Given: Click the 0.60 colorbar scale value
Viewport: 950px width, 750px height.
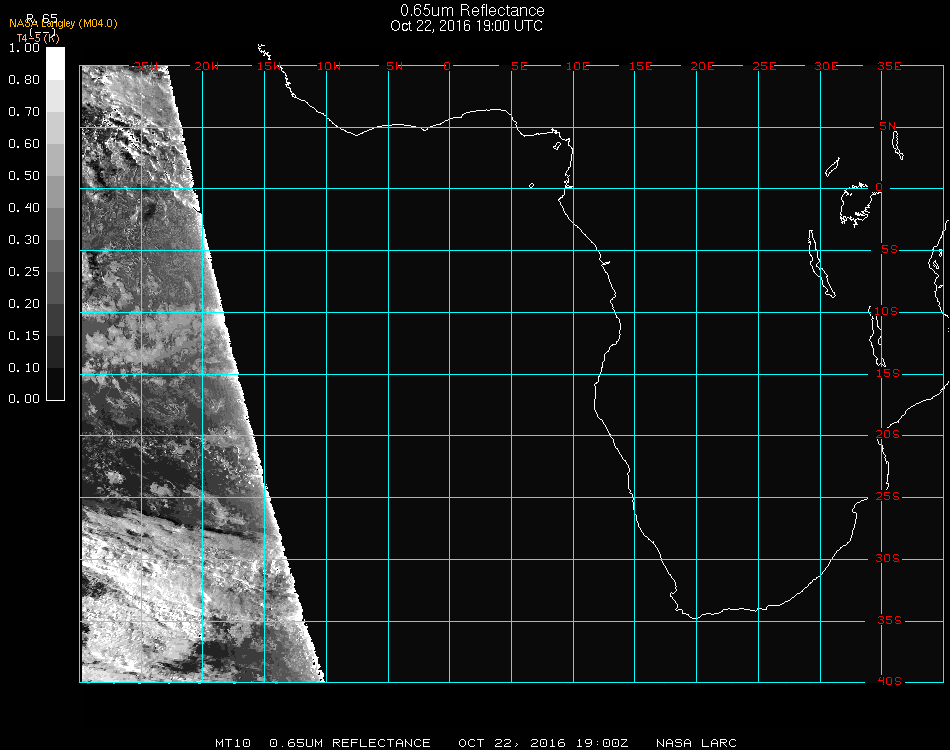Looking at the screenshot, I should pyautogui.click(x=24, y=144).
